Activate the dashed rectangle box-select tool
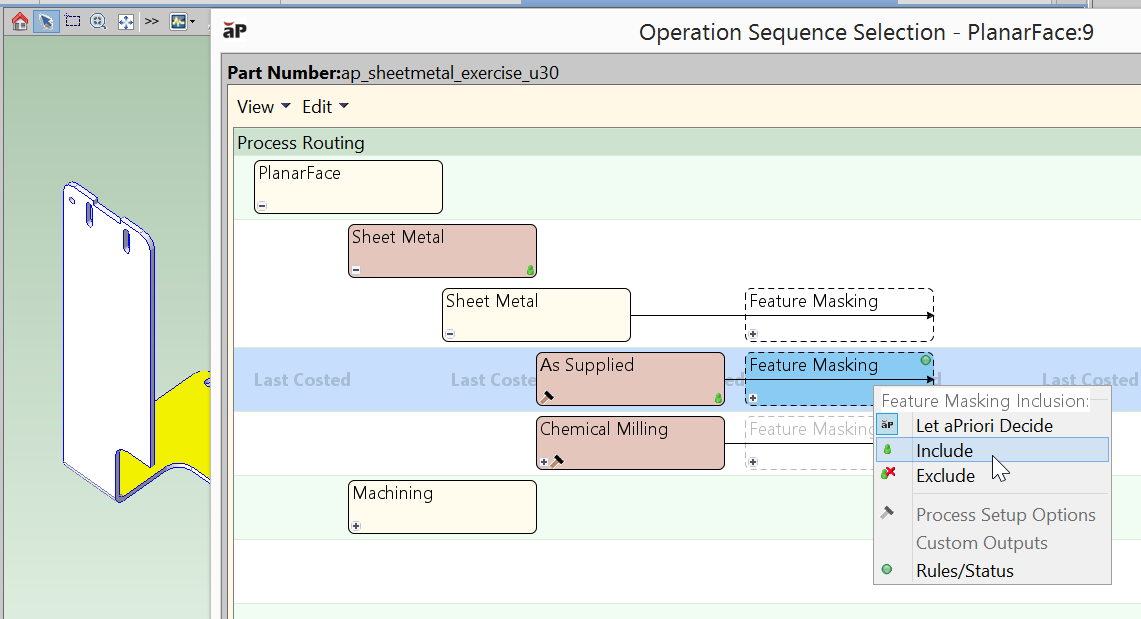1141x619 pixels. 72,21
